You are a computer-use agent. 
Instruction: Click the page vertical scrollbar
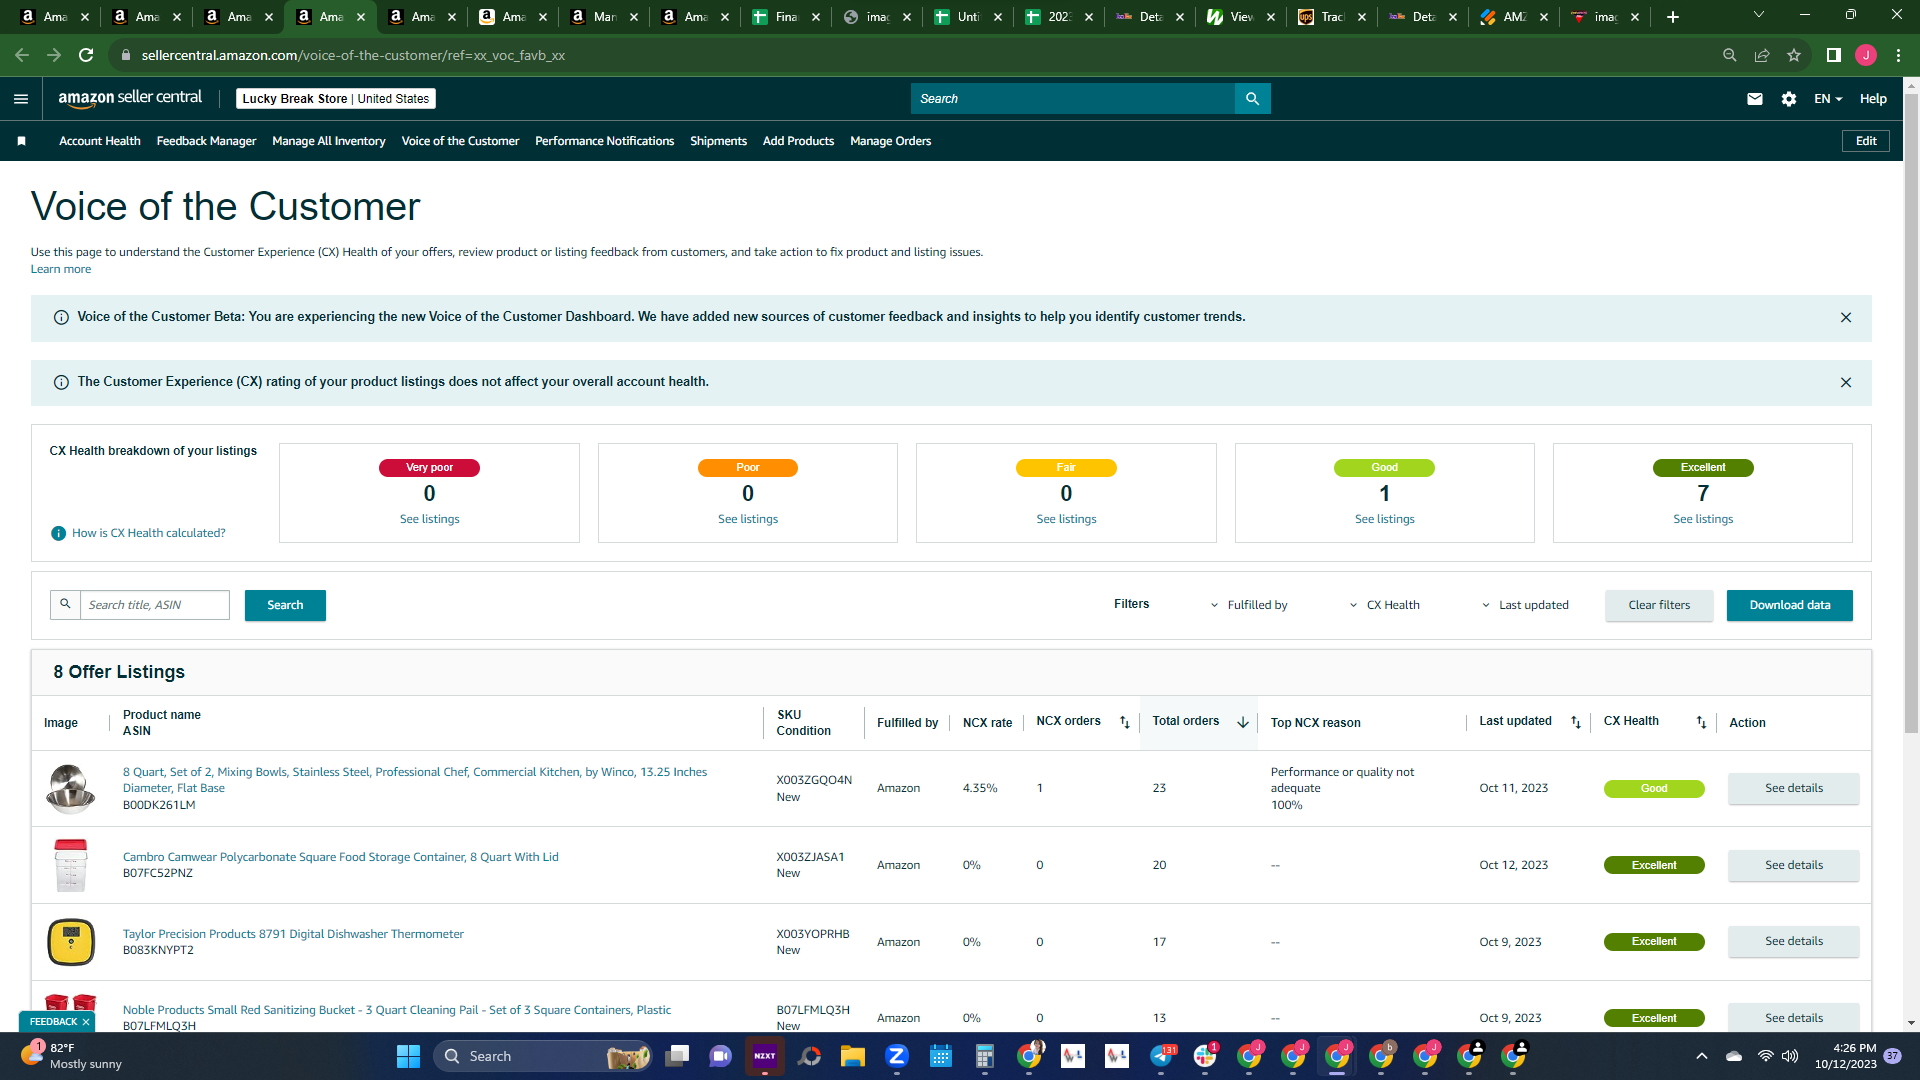pos(1911,415)
